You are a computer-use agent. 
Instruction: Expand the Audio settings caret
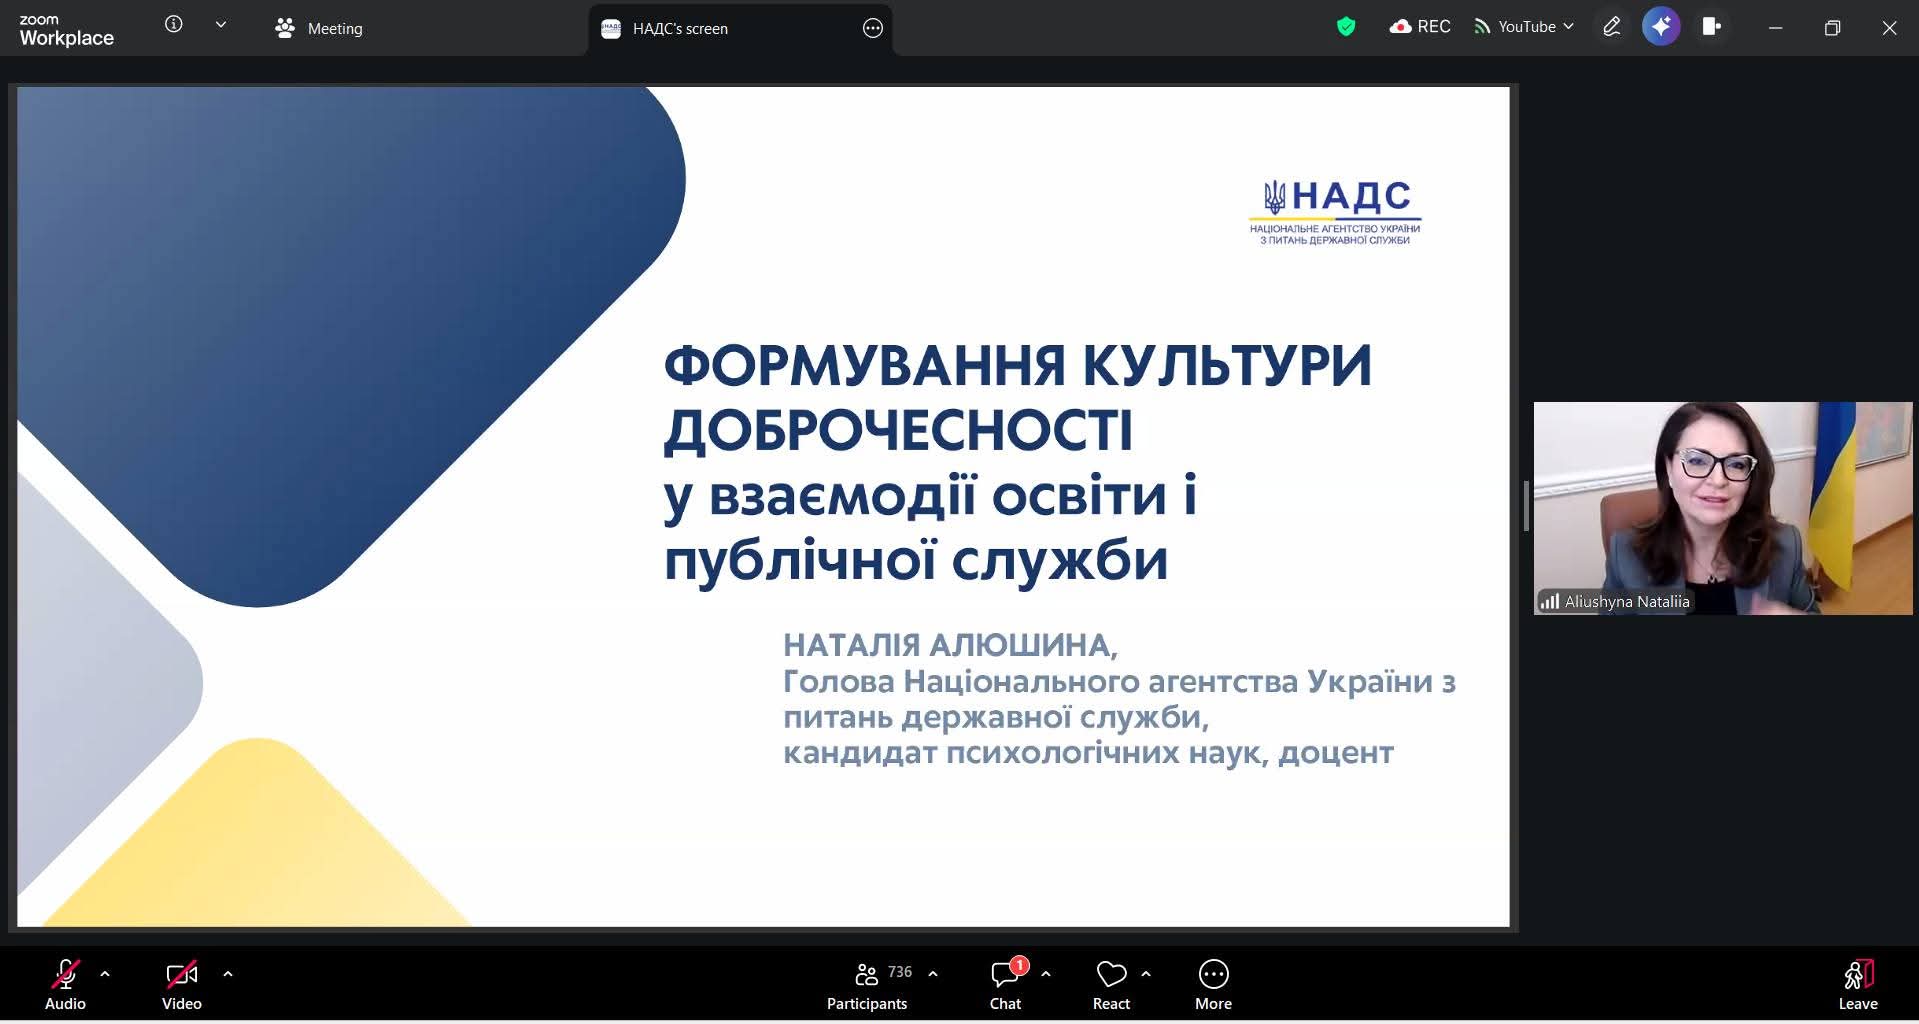coord(105,973)
